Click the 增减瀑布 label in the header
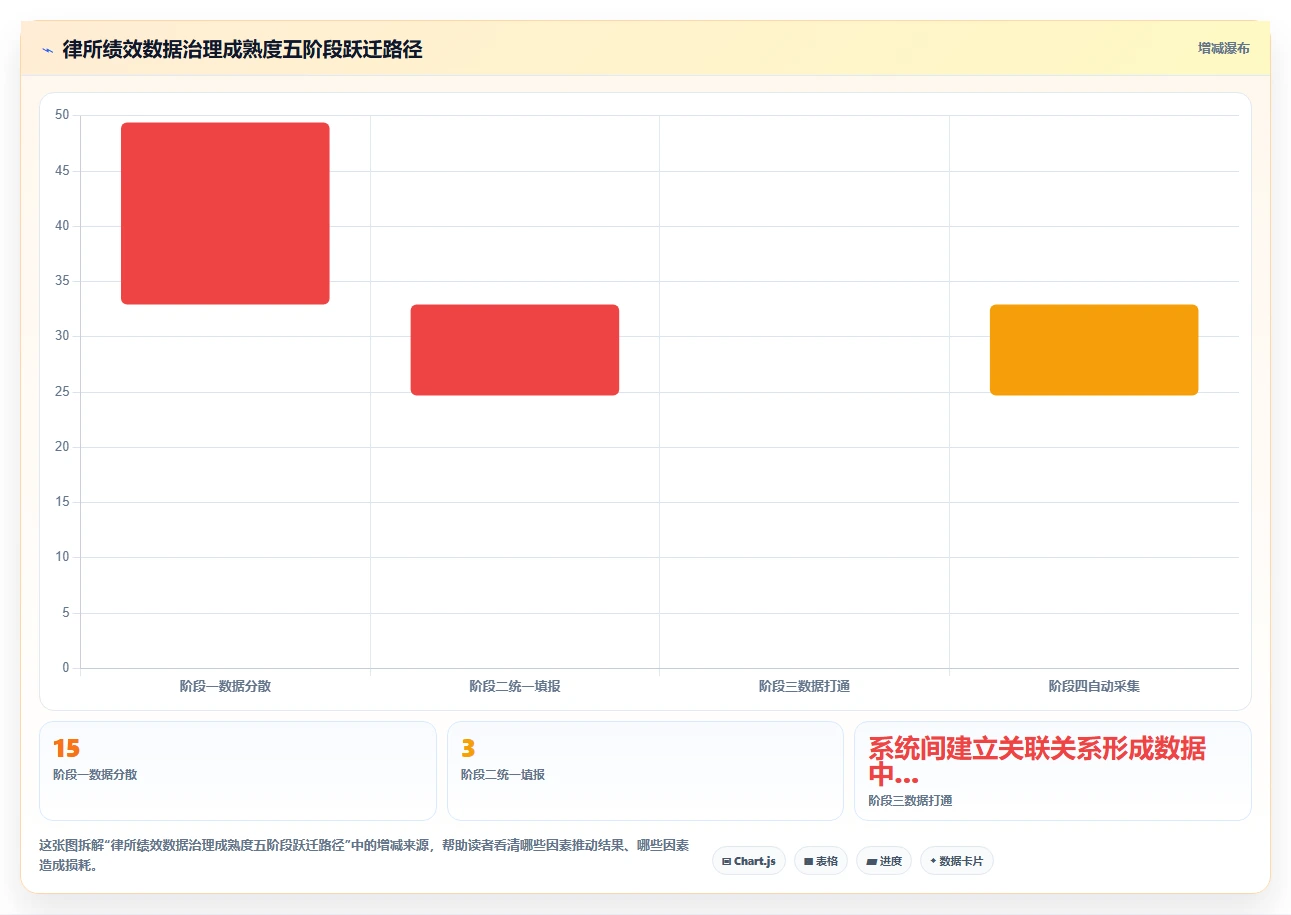1291x915 pixels. (x=1223, y=48)
